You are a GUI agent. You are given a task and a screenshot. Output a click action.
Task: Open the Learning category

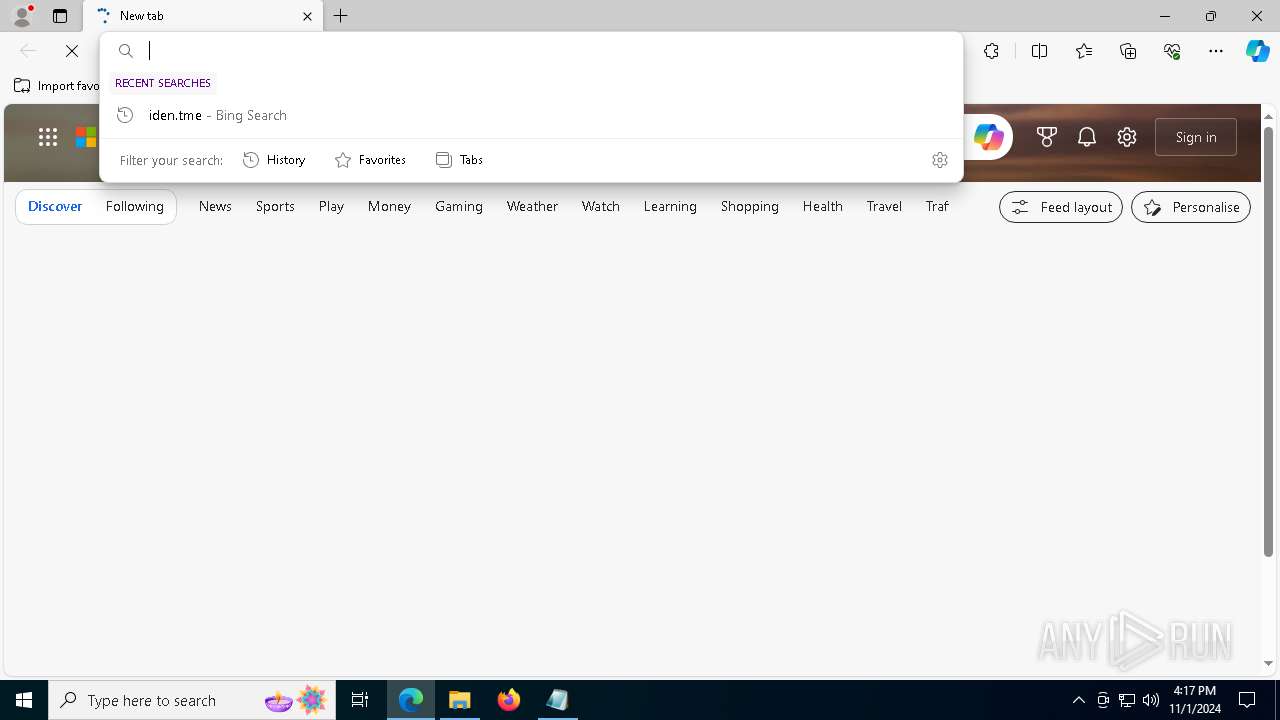(670, 206)
